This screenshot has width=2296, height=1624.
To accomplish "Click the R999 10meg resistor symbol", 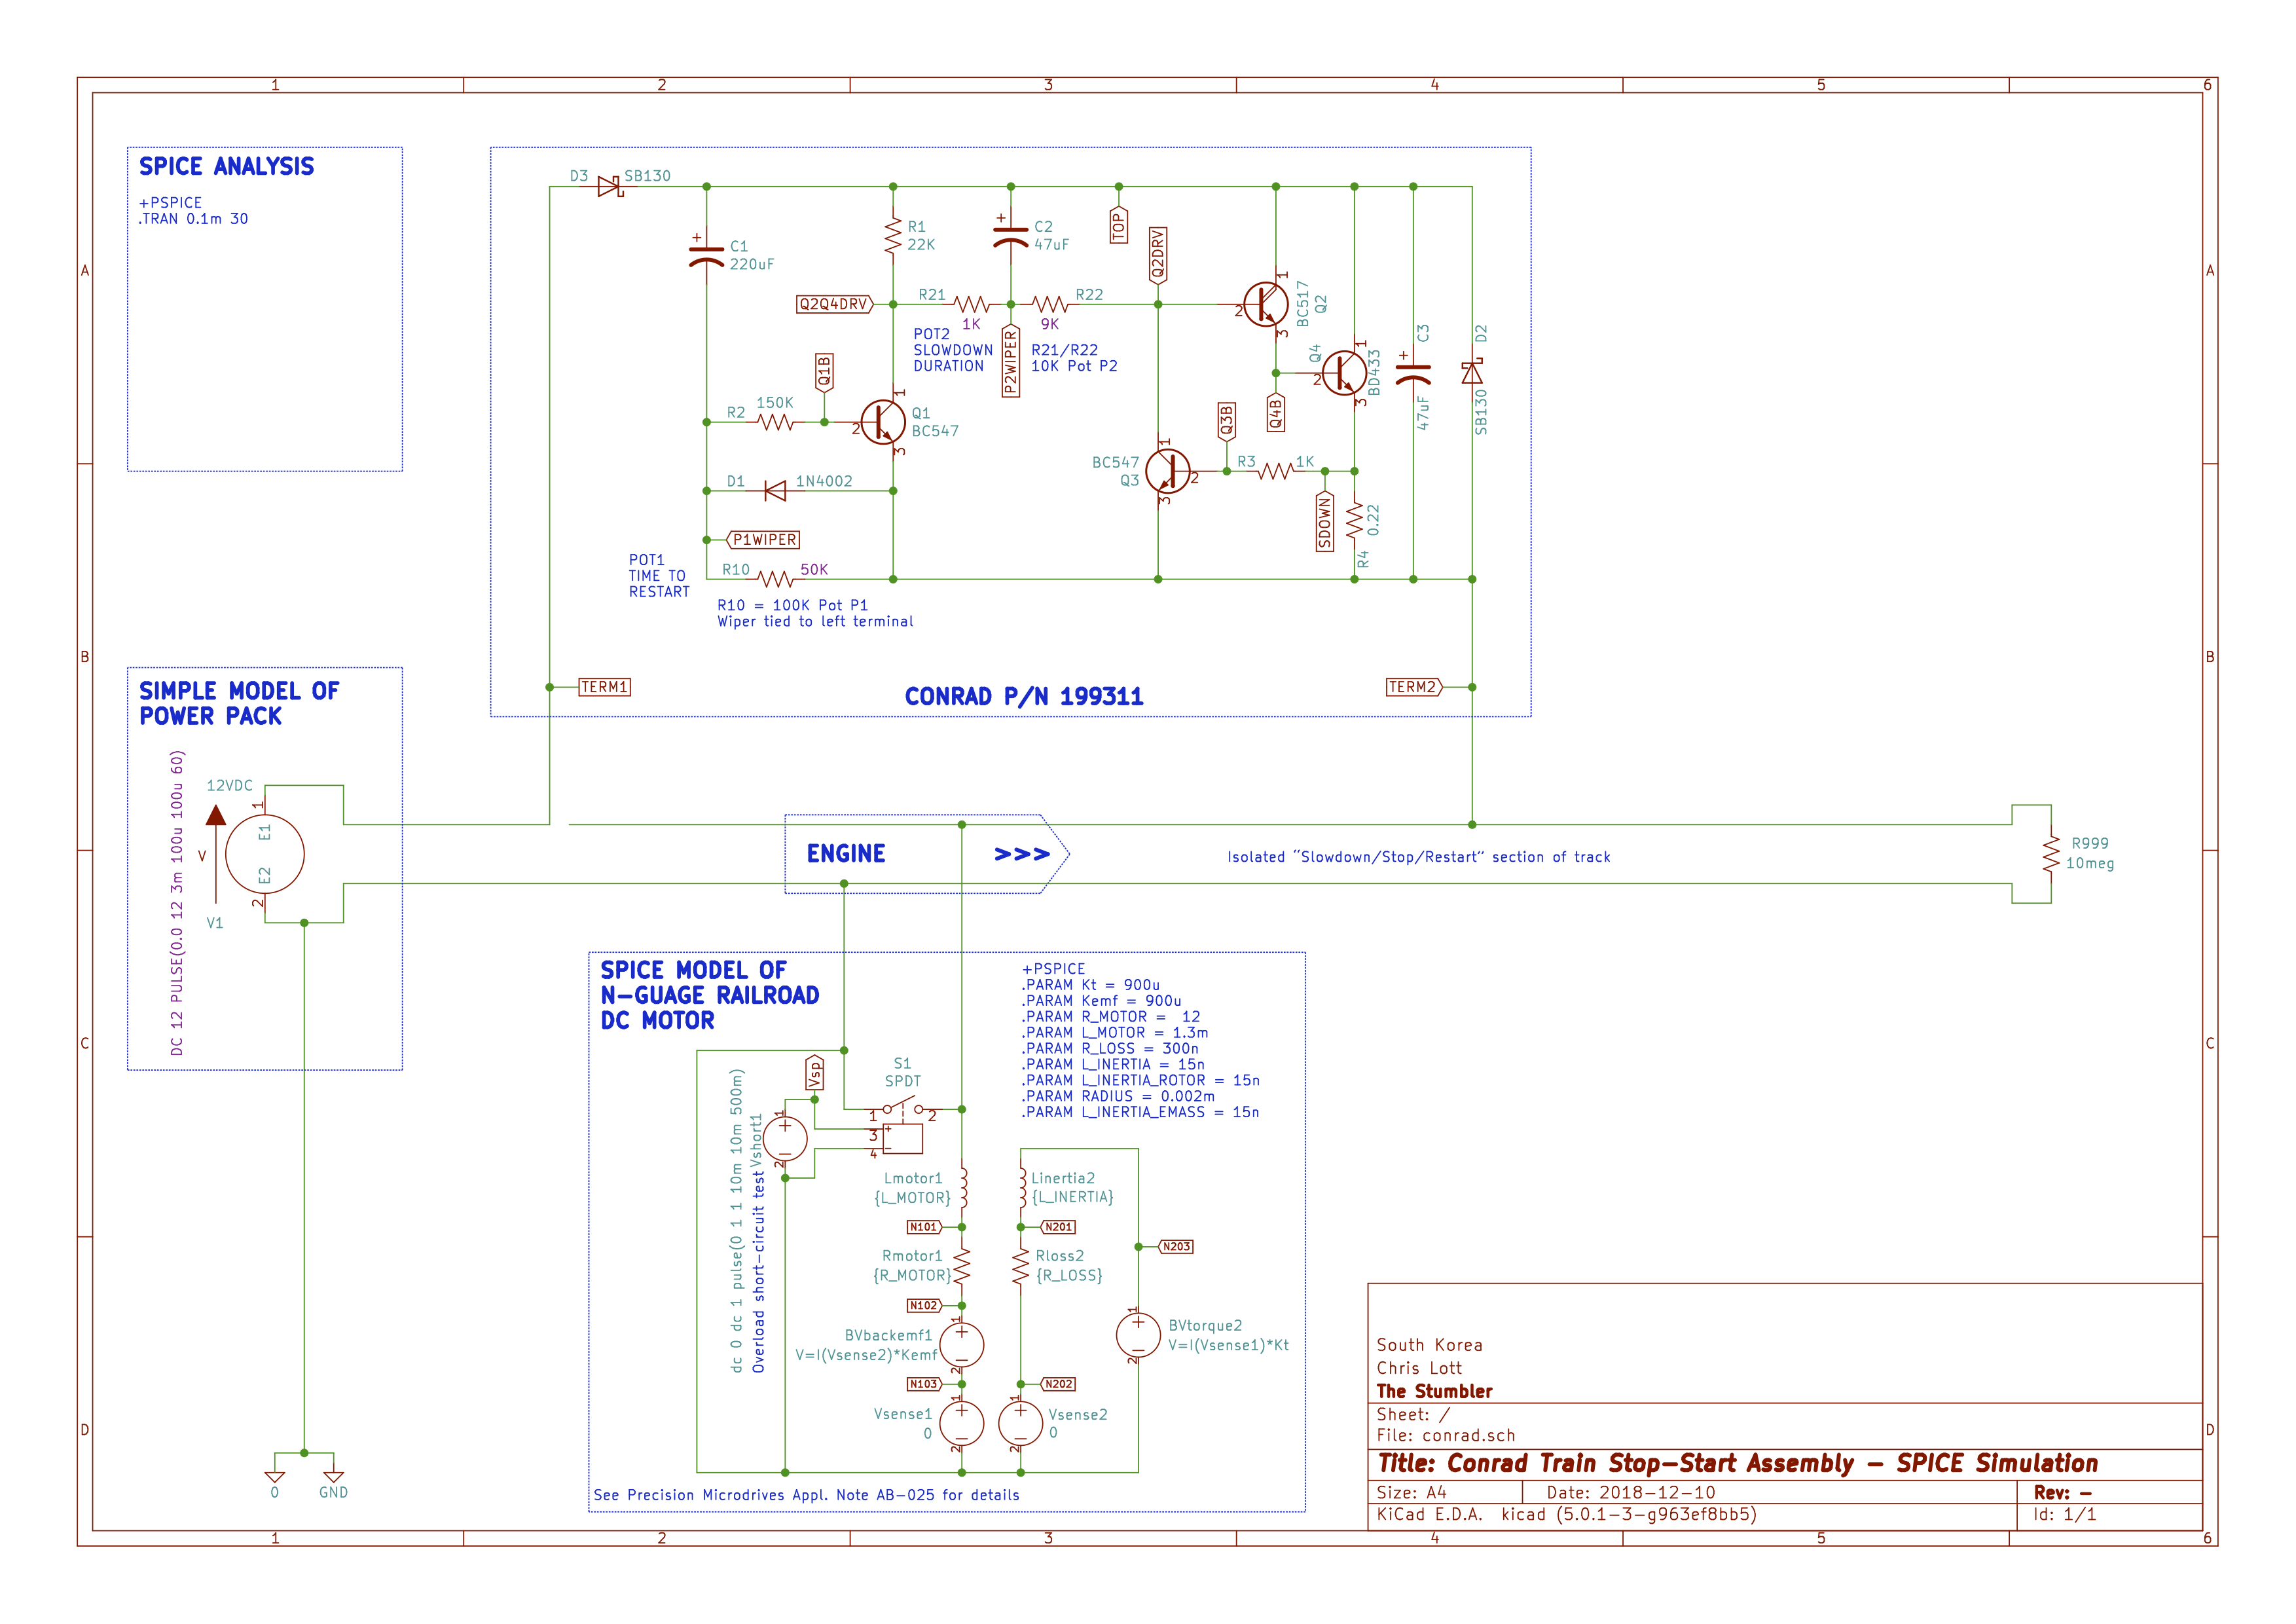I will (2051, 854).
